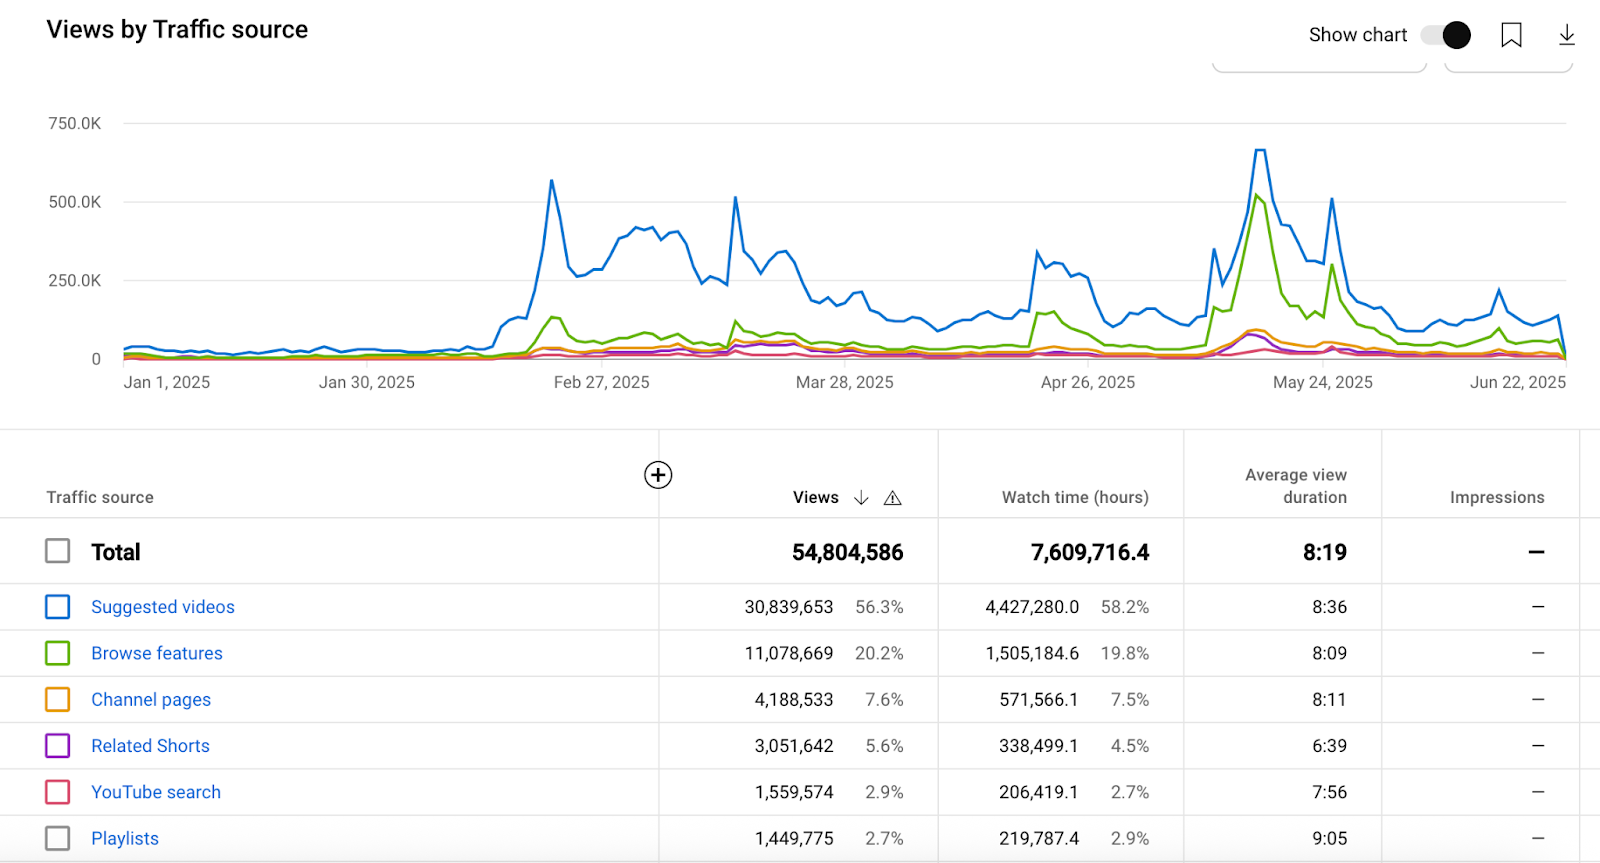Click the Impressions column header
The image size is (1600, 863).
click(1497, 498)
